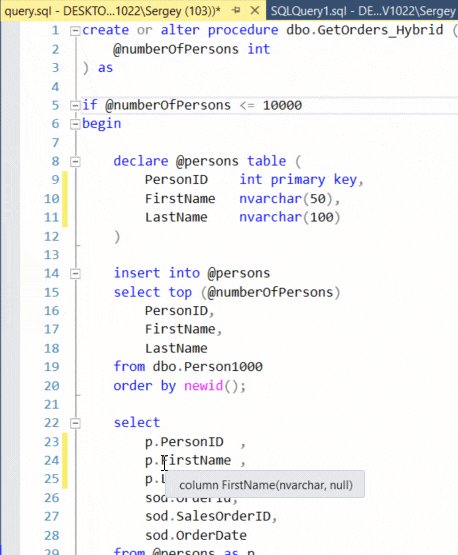Click 'newid()' function on line 20
The image size is (458, 555).
pyautogui.click(x=211, y=385)
